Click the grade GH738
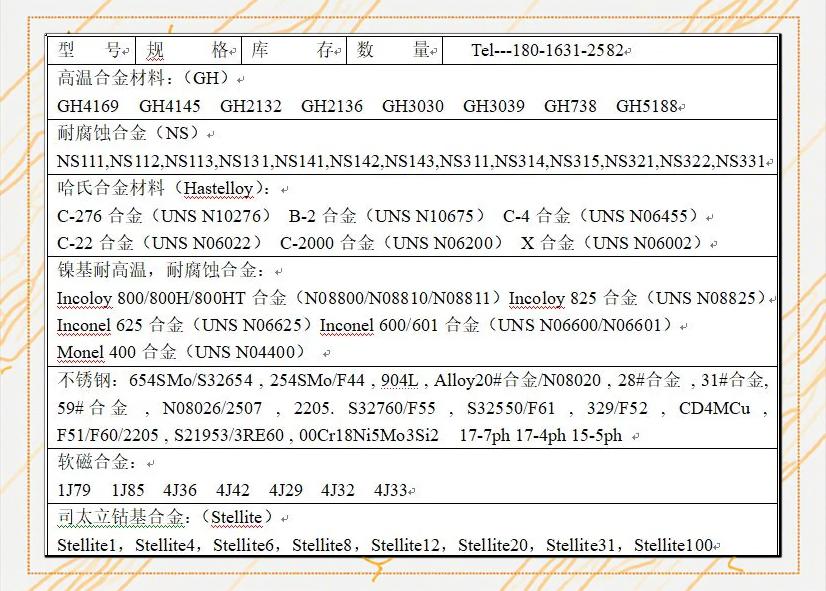The width and height of the screenshot is (826, 591). [571, 106]
